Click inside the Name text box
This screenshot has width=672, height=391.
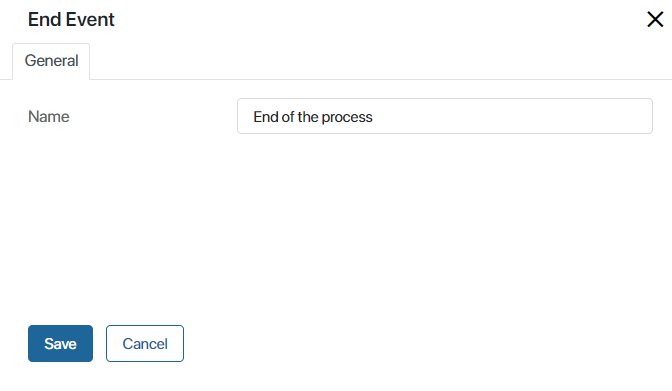tap(445, 116)
